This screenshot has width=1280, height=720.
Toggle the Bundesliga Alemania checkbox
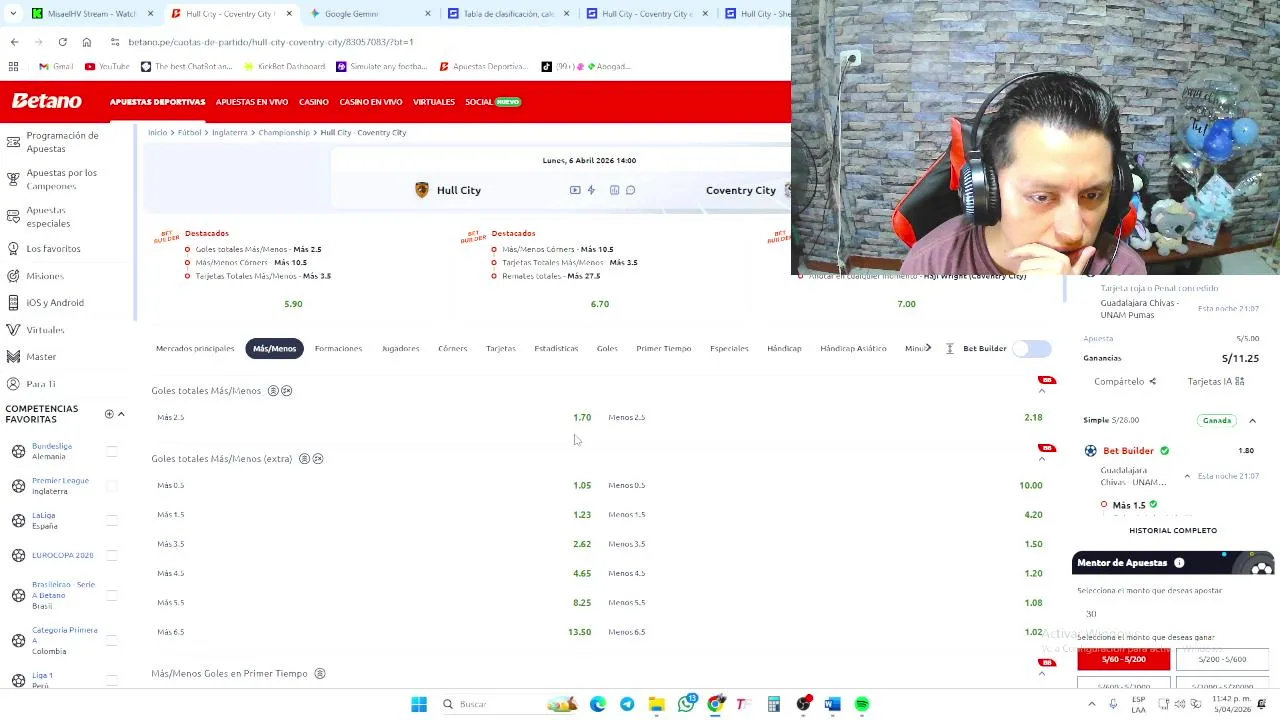[111, 451]
